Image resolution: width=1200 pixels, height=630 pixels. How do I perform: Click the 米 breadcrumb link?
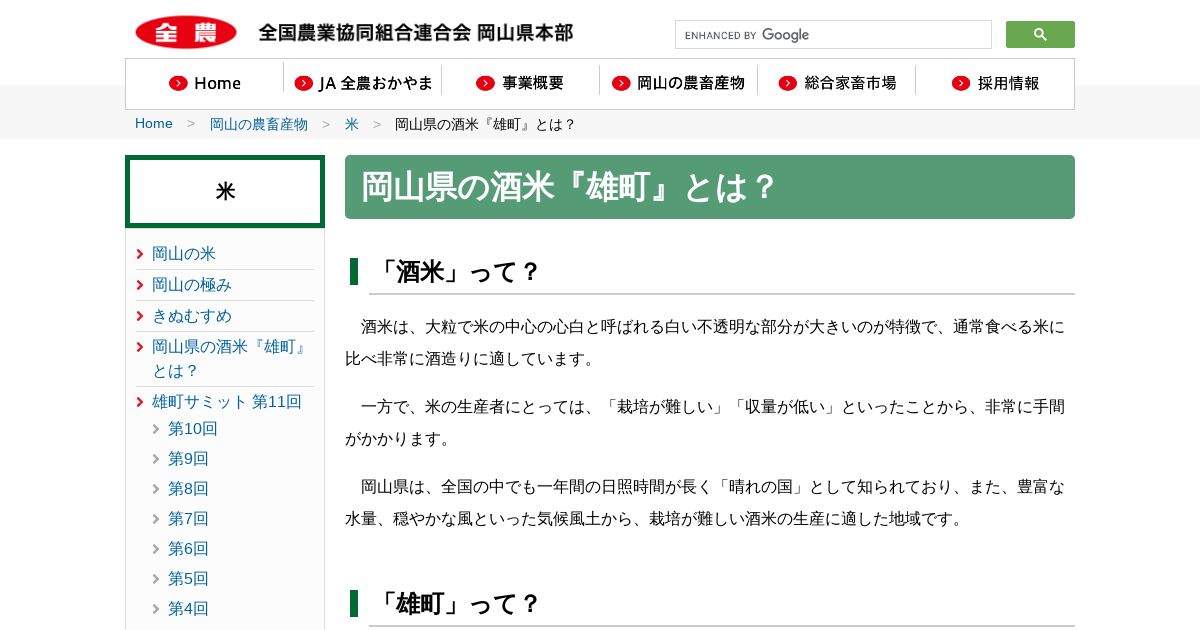352,124
